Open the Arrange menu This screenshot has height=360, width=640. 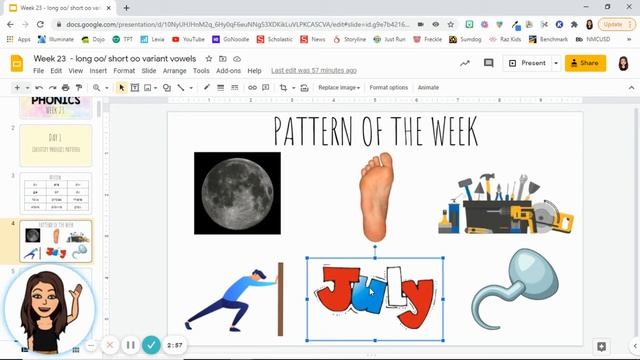(x=174, y=71)
